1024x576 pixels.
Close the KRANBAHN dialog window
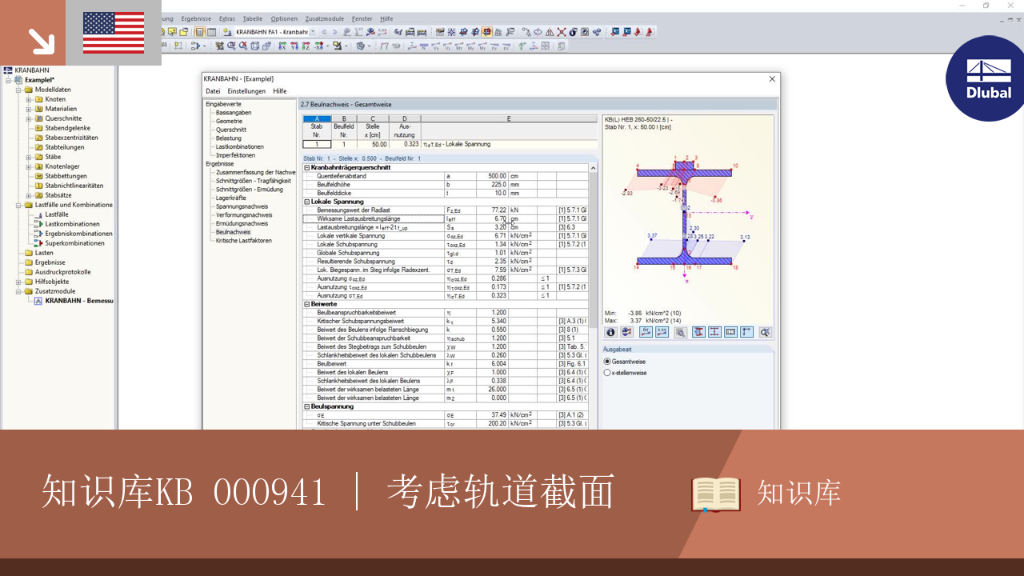(x=772, y=78)
